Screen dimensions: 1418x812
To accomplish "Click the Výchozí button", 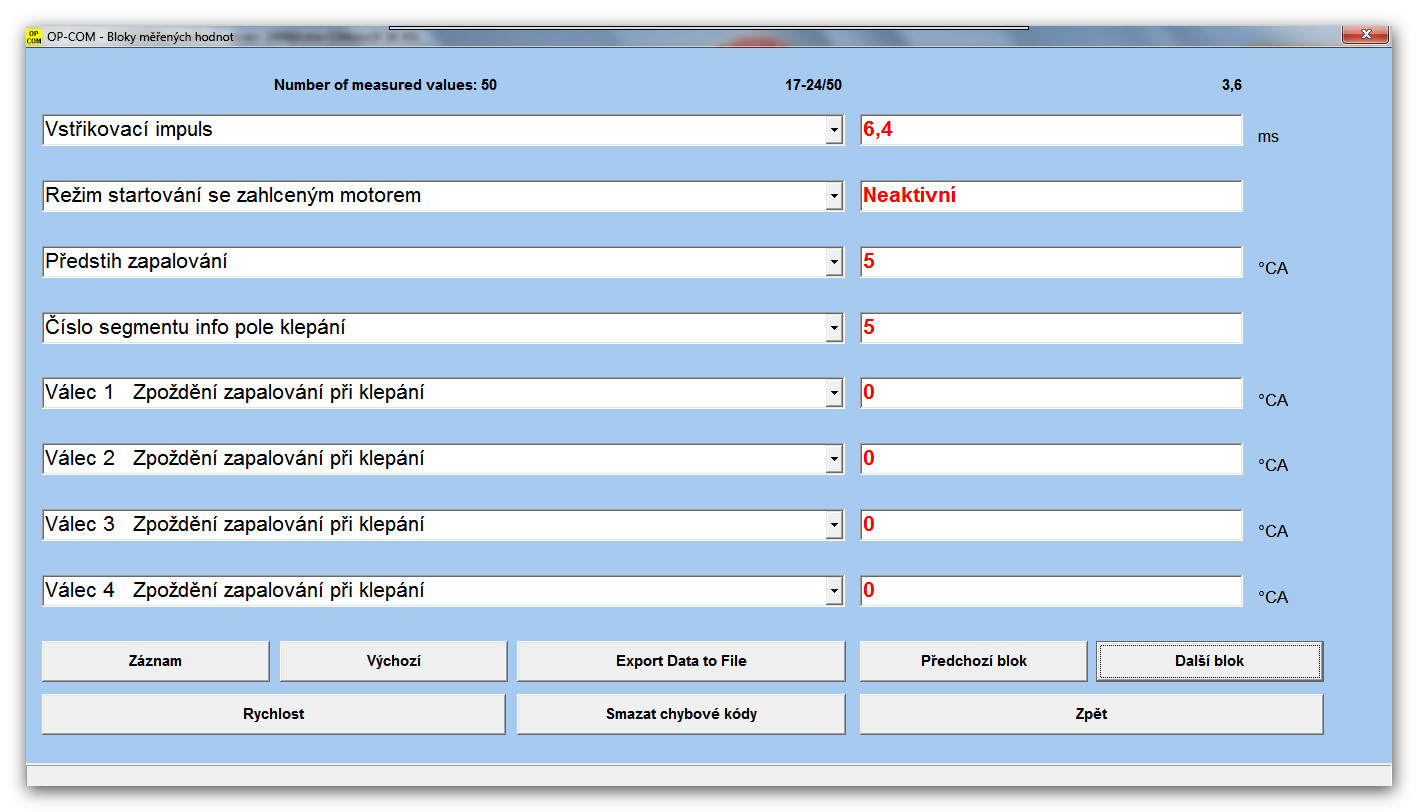I will 393,661.
